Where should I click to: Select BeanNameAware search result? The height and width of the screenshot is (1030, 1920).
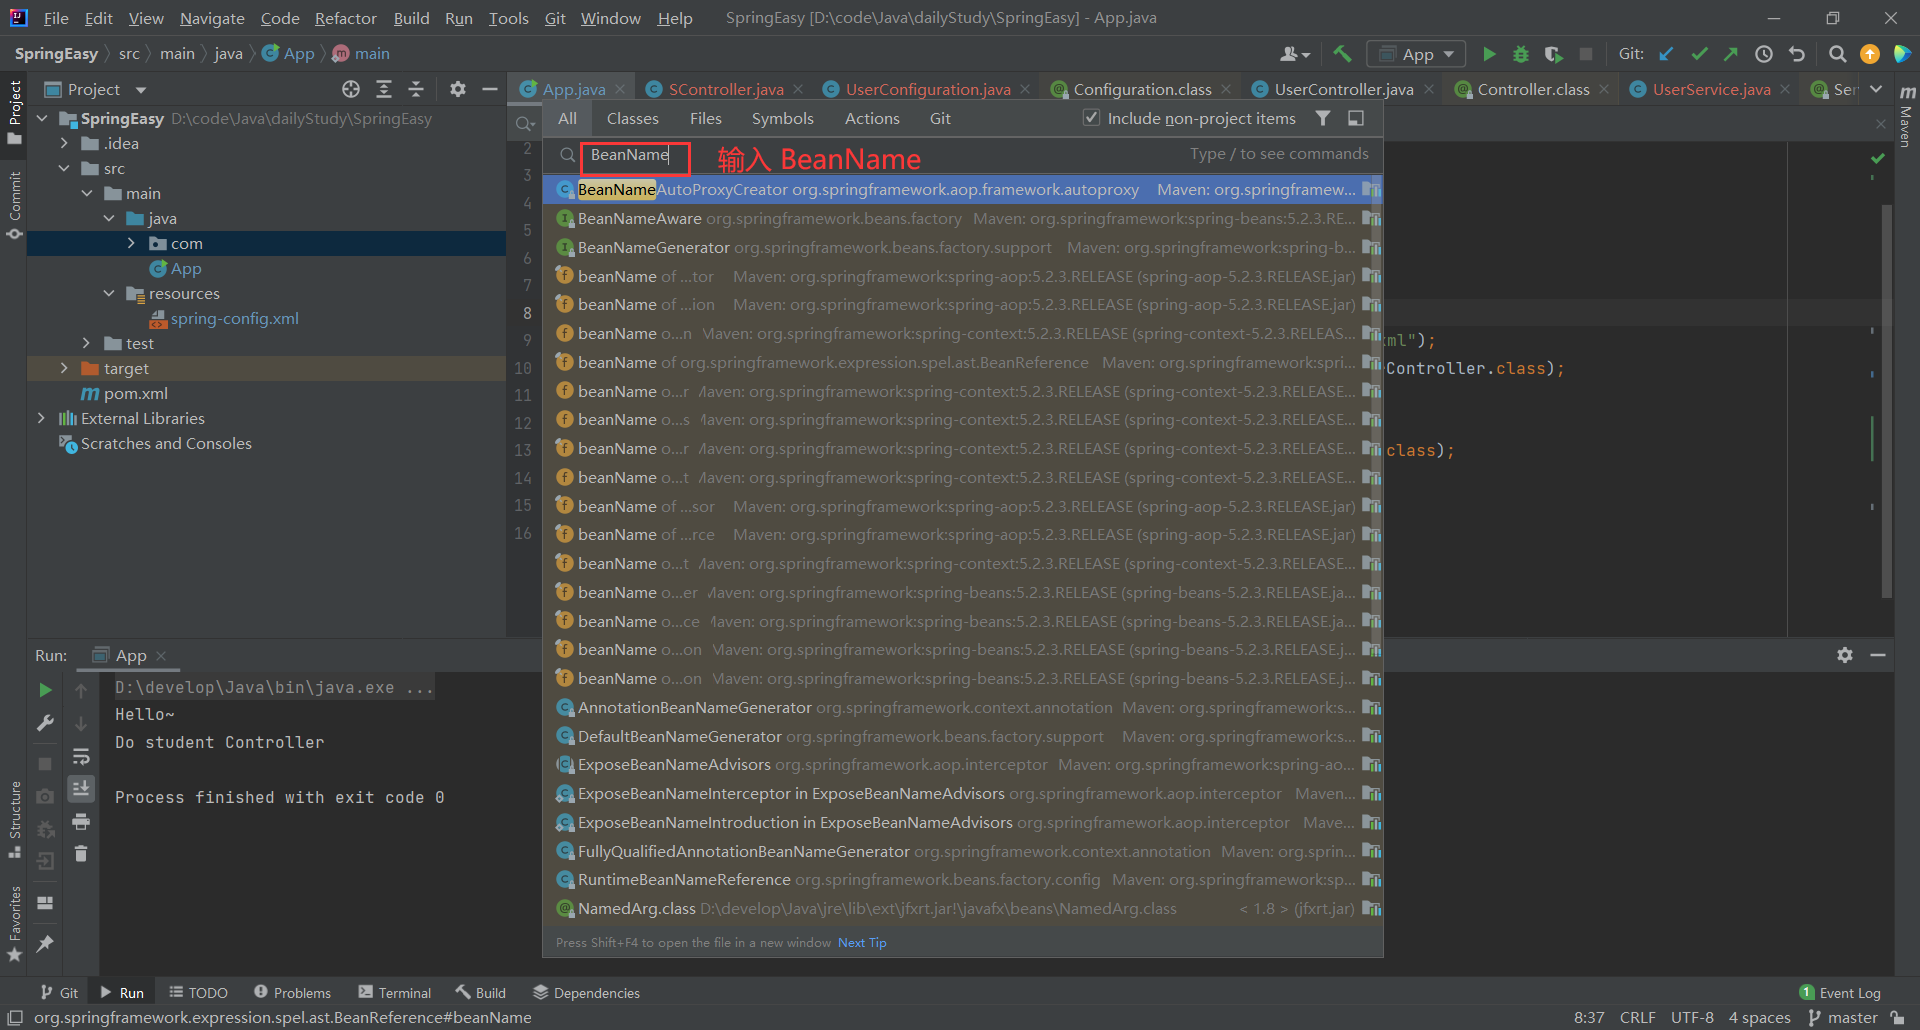pyautogui.click(x=963, y=218)
